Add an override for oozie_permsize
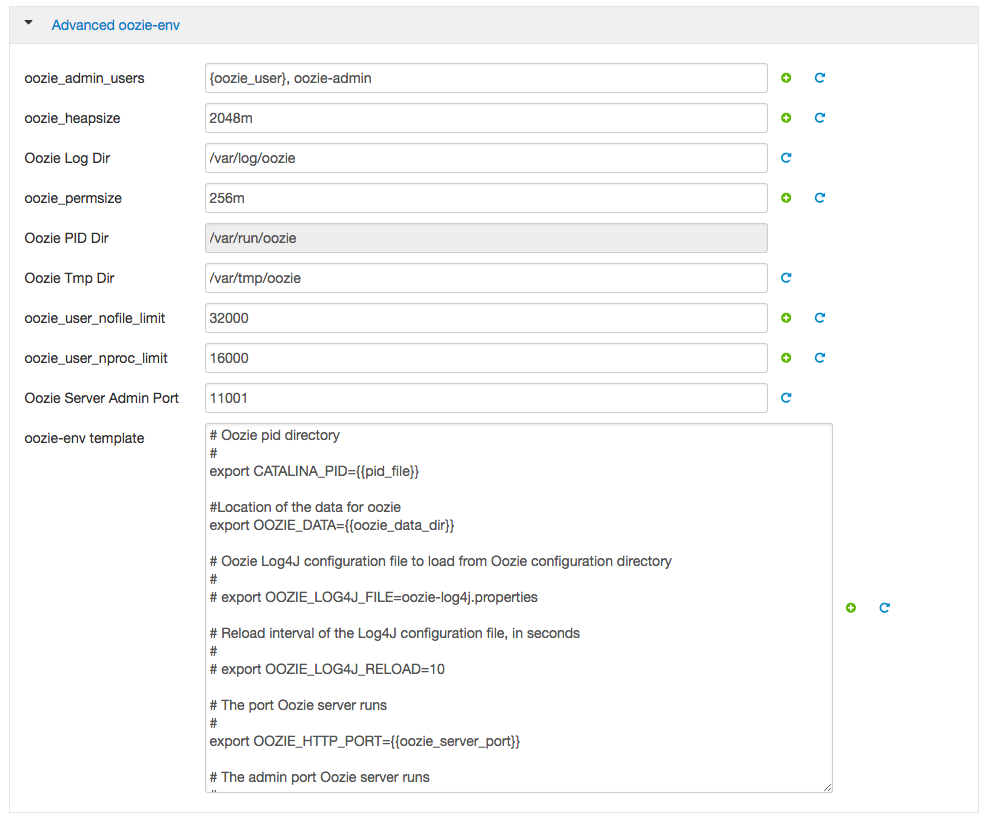The image size is (998, 821). (786, 198)
